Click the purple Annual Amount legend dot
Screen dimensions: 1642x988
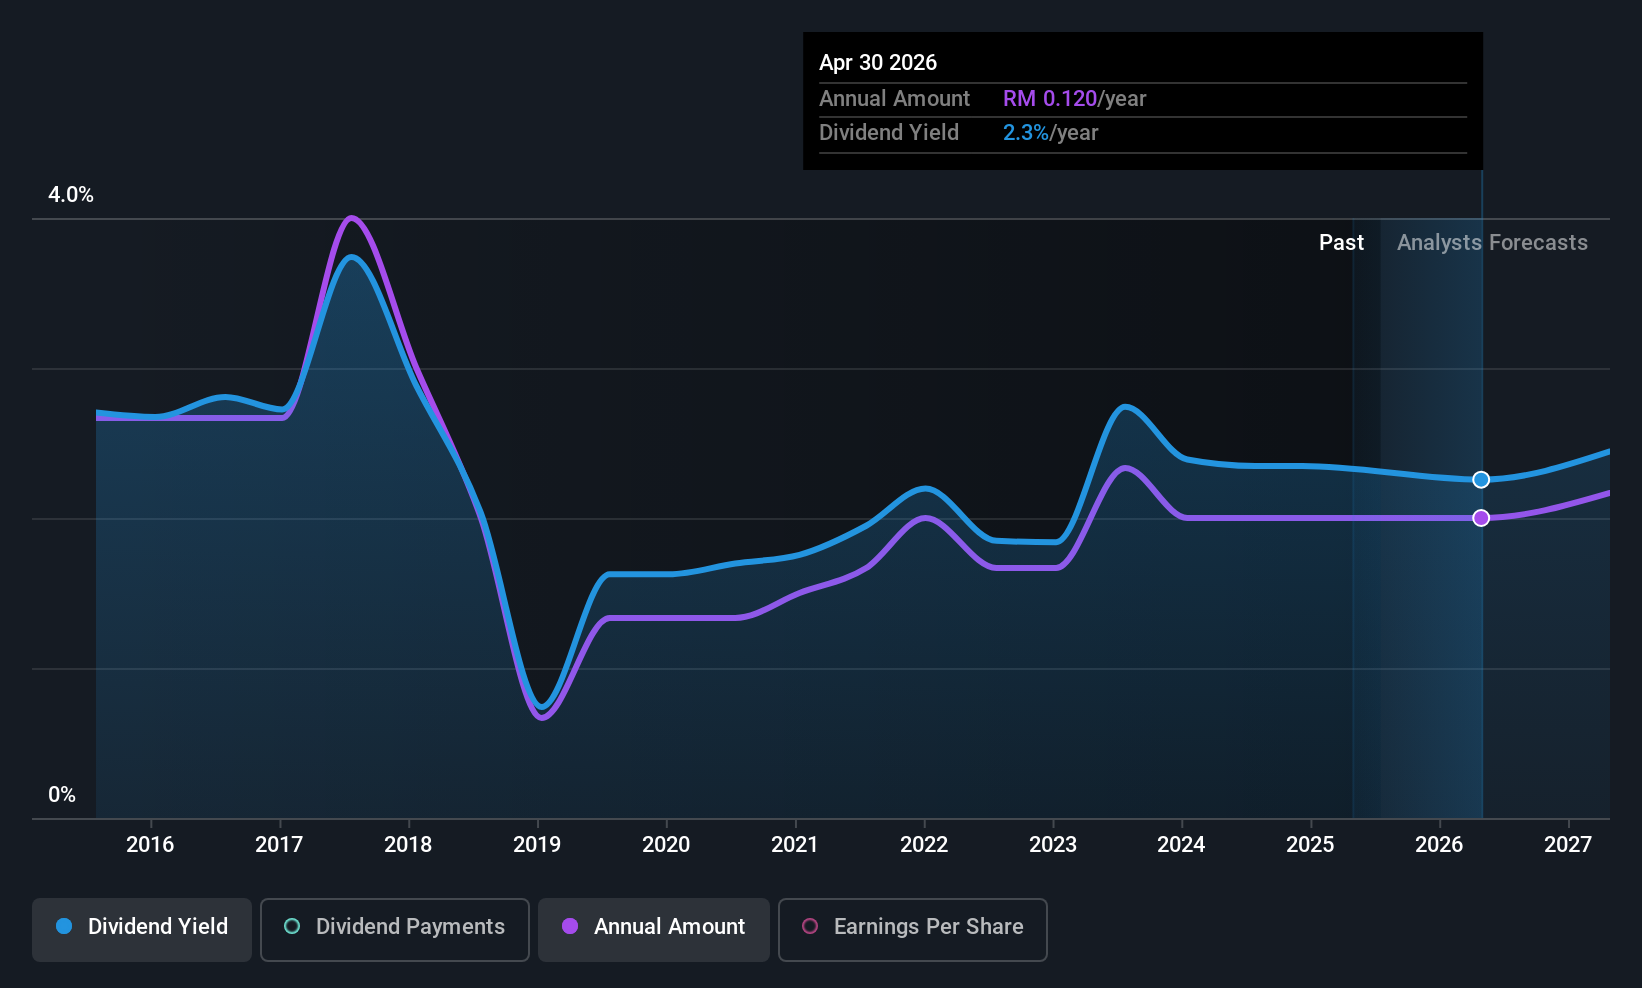570,927
